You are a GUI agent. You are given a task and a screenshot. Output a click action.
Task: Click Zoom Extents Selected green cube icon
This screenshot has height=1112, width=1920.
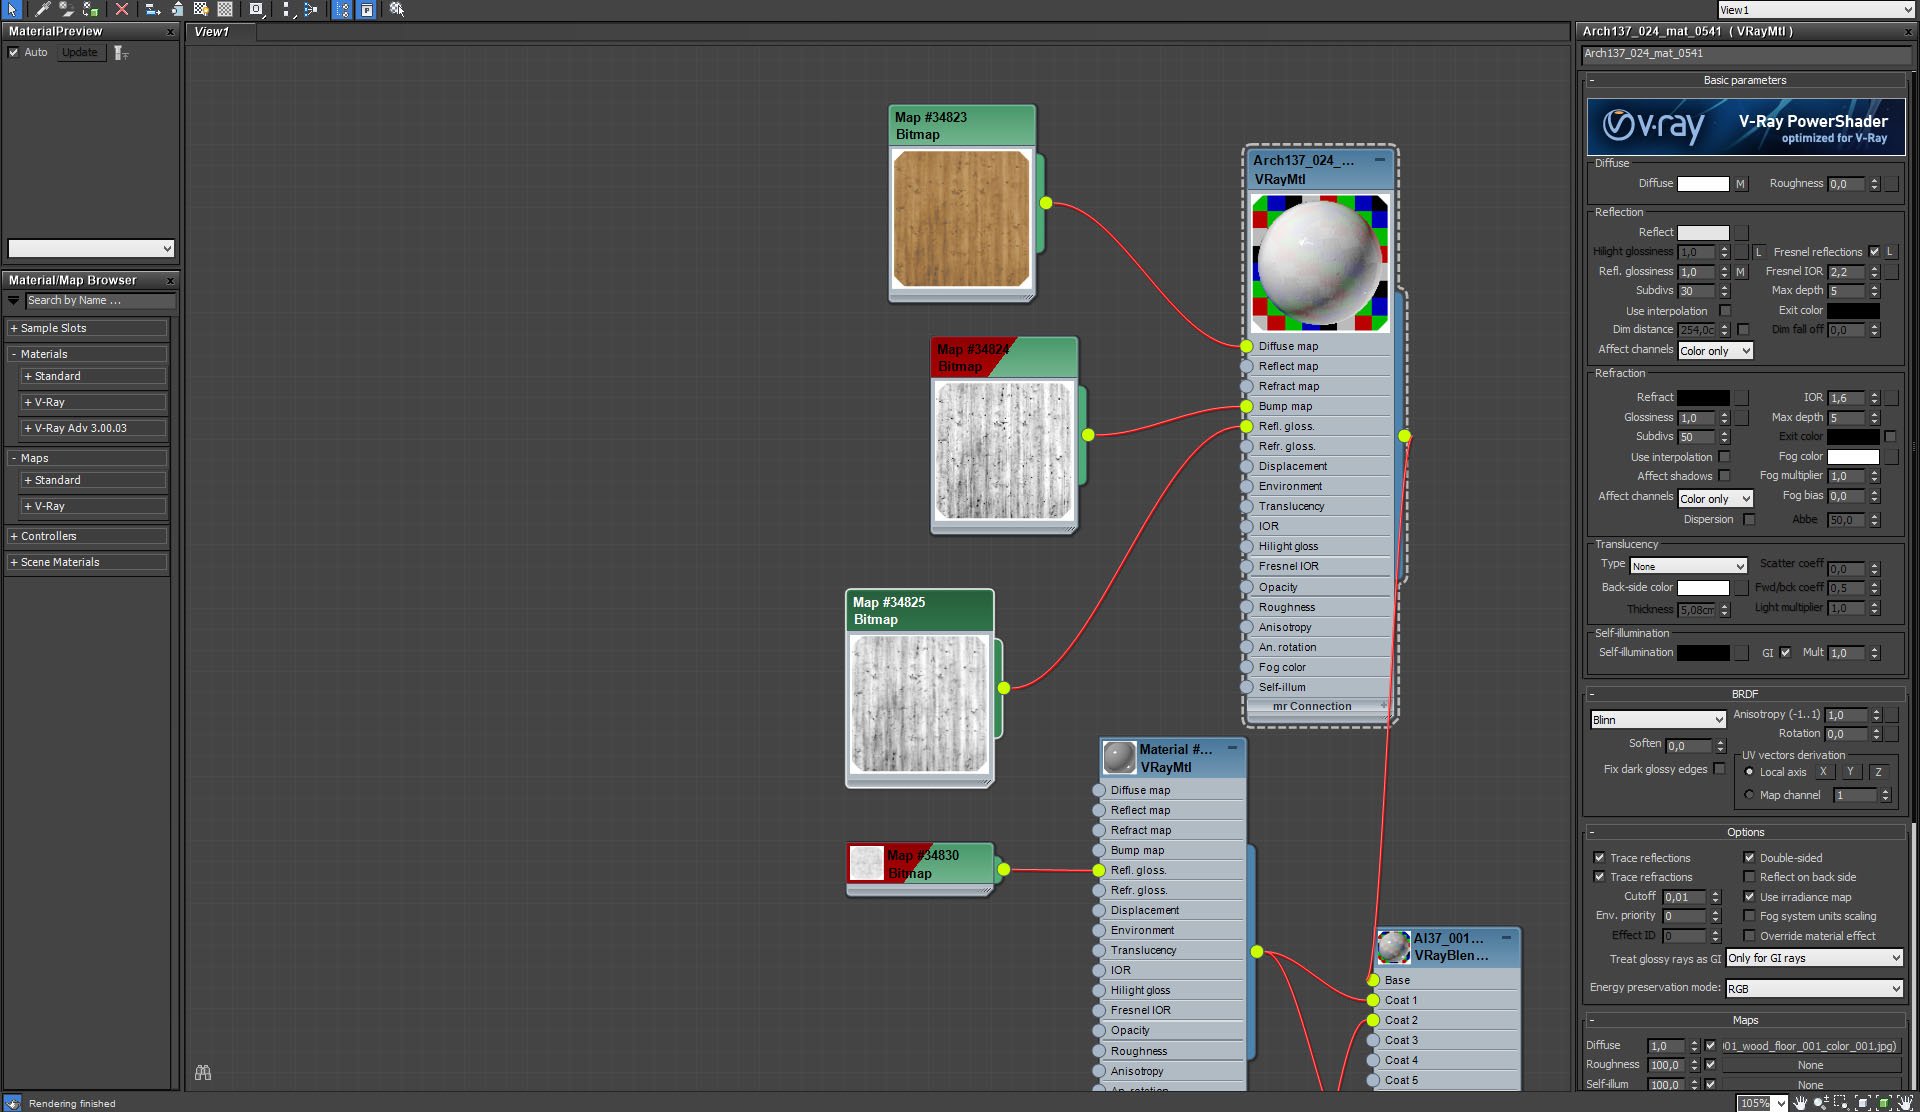1884,1103
